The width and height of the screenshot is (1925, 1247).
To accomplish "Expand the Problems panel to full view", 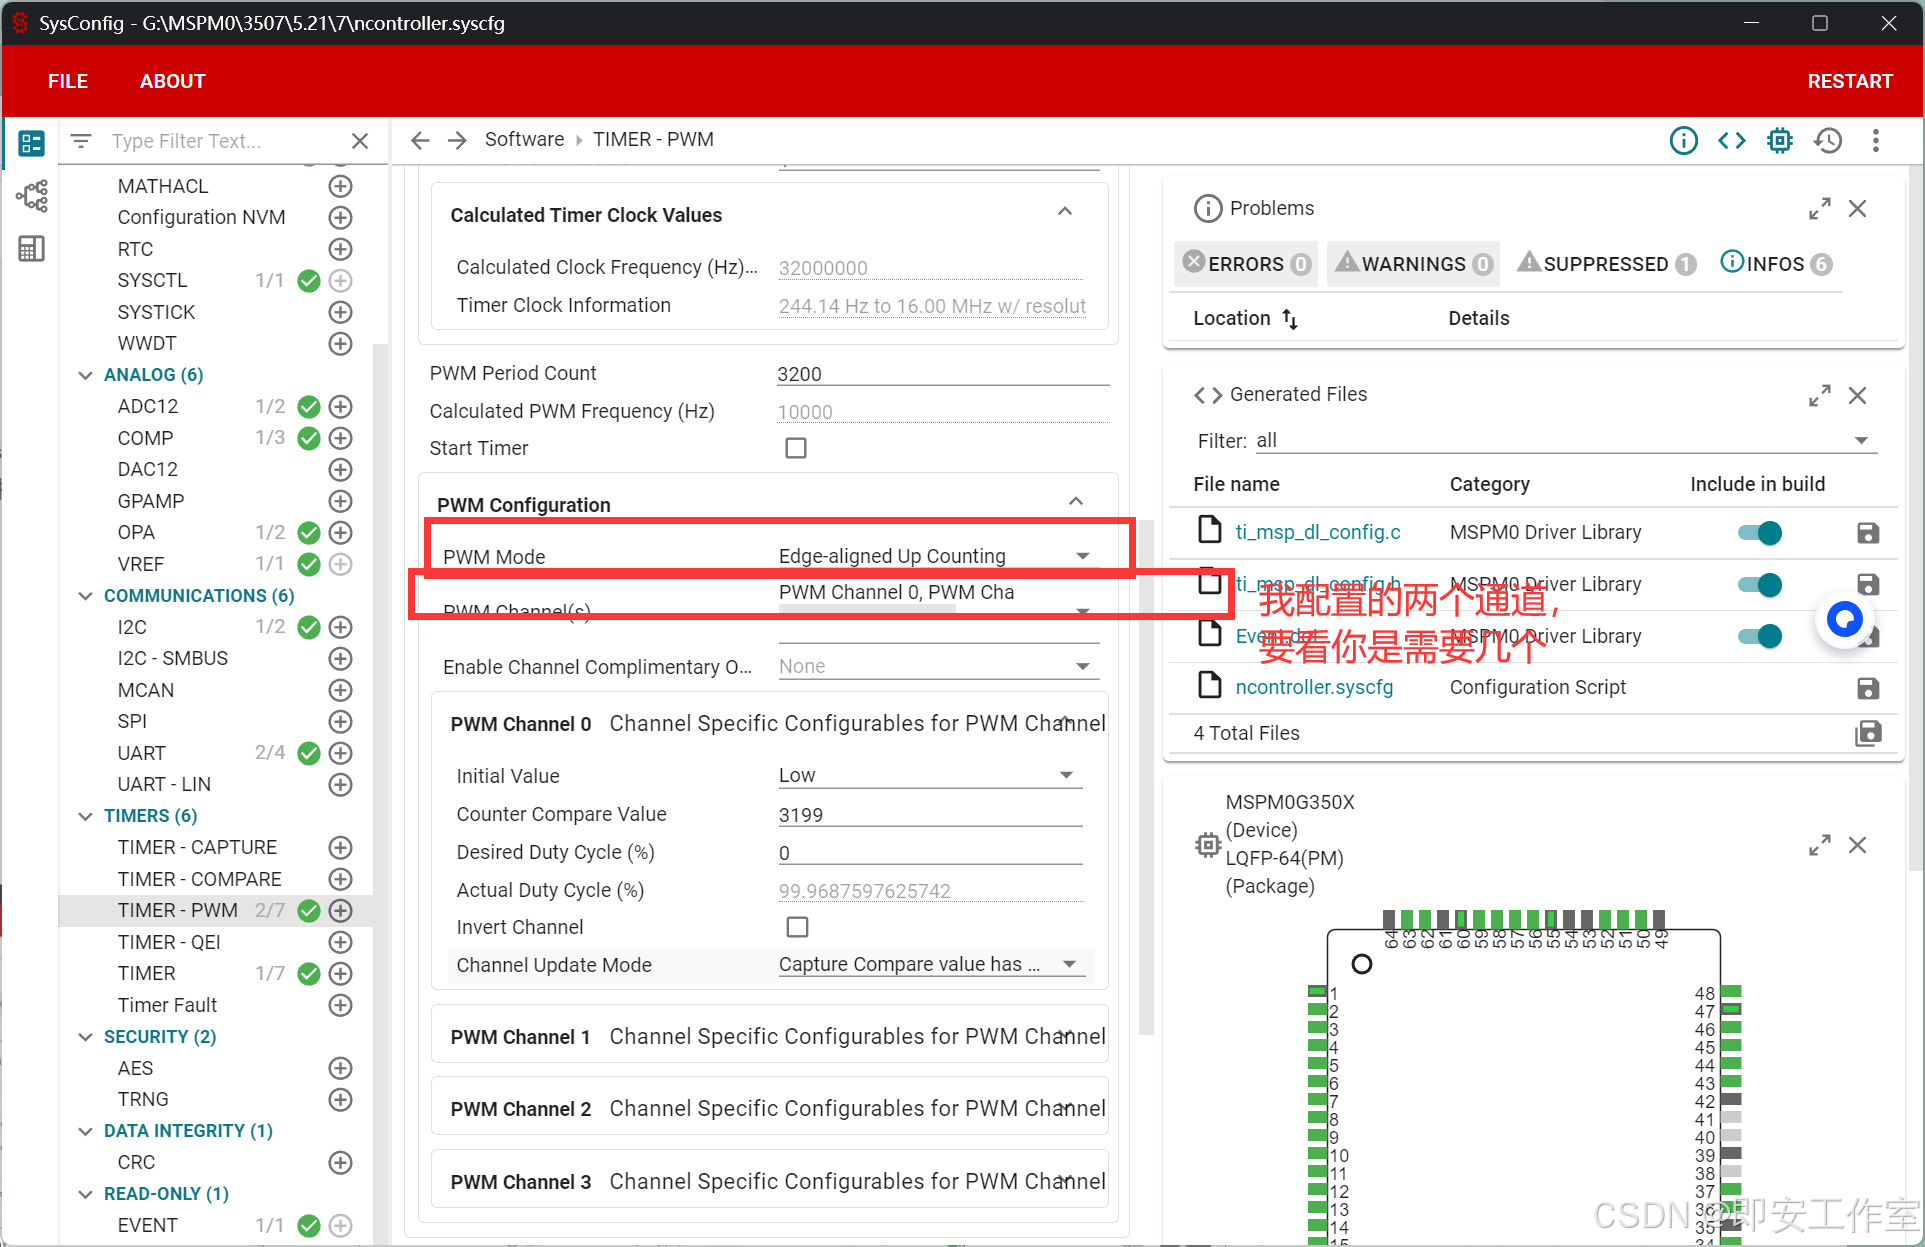I will (1819, 209).
